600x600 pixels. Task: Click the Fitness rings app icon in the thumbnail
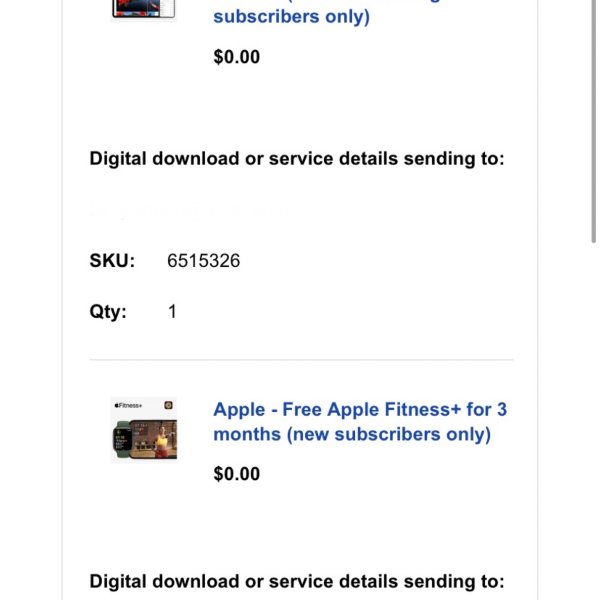click(x=168, y=405)
